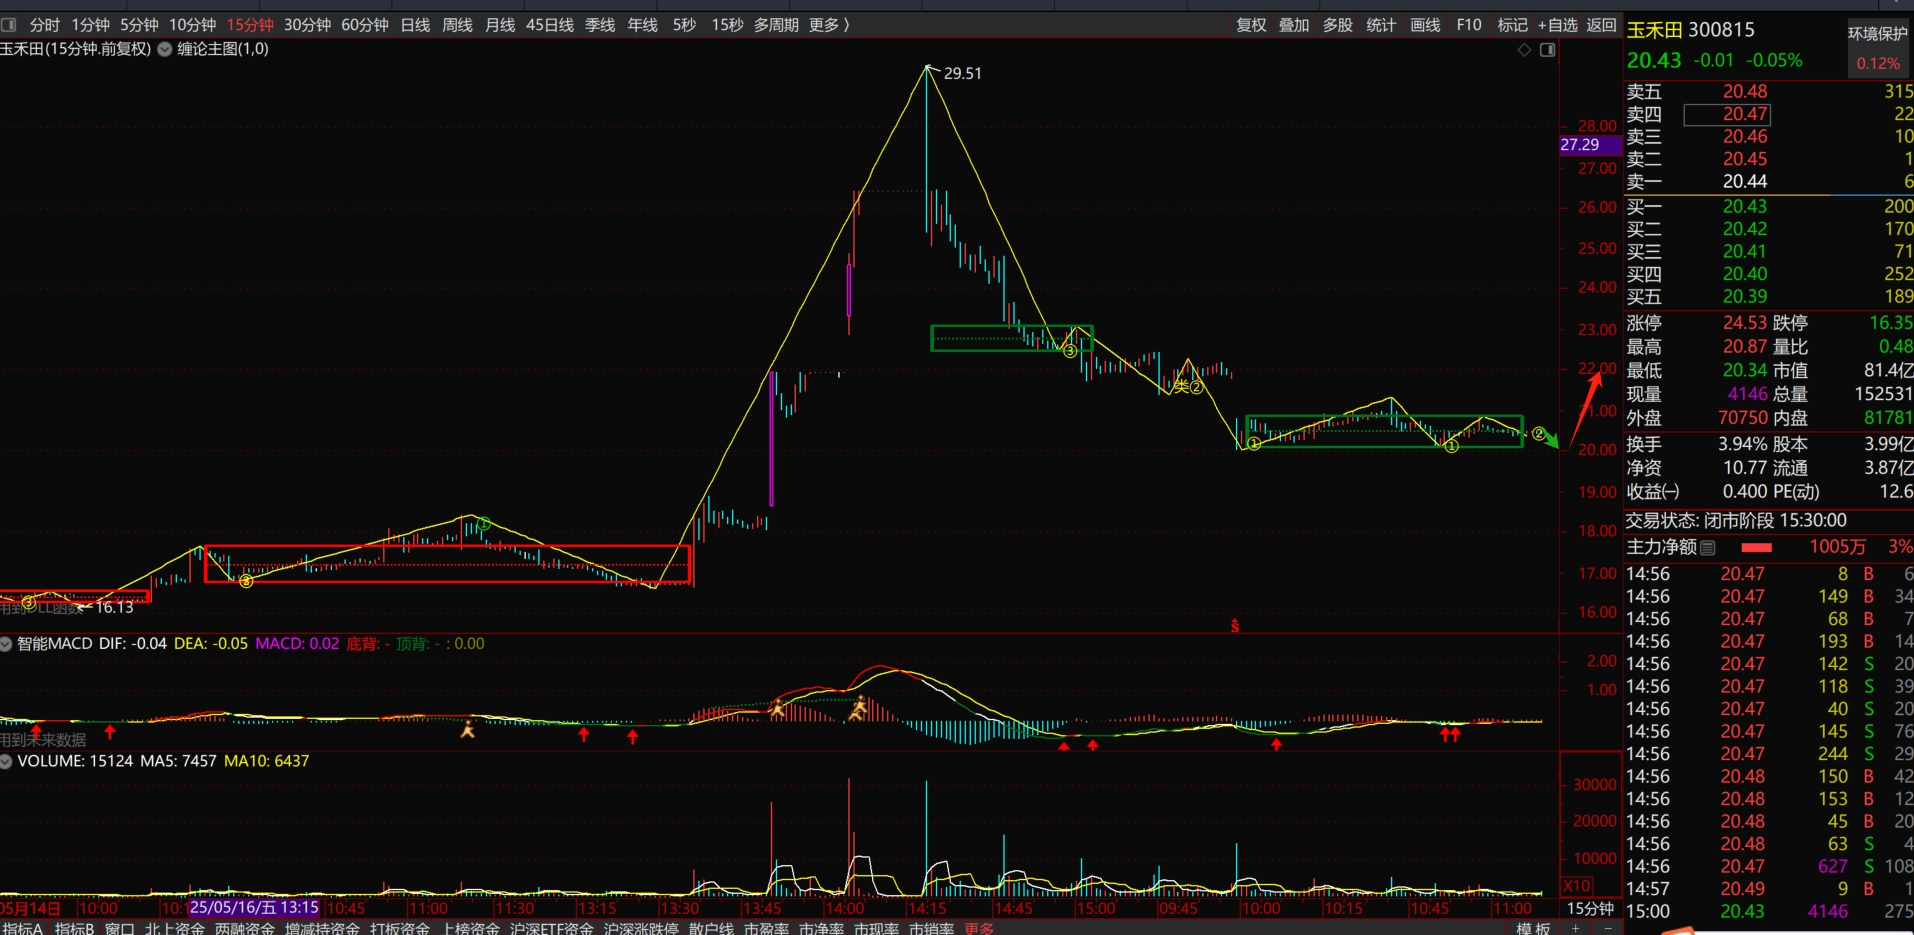This screenshot has width=1914, height=935.
Task: Show 市现率 indicator
Action: [x=876, y=928]
